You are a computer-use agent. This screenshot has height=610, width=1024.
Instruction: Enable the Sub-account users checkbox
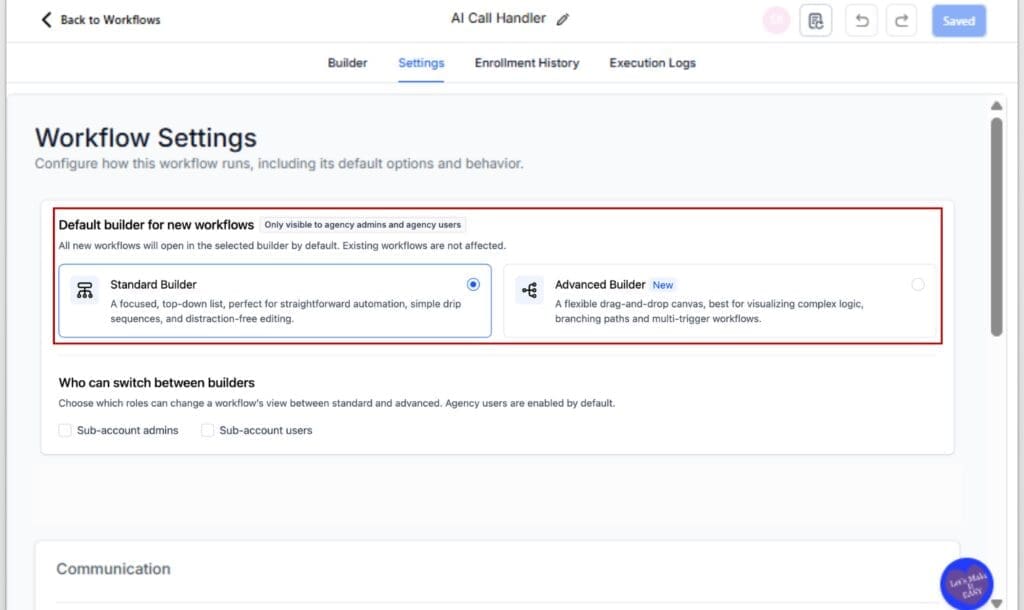pyautogui.click(x=207, y=430)
